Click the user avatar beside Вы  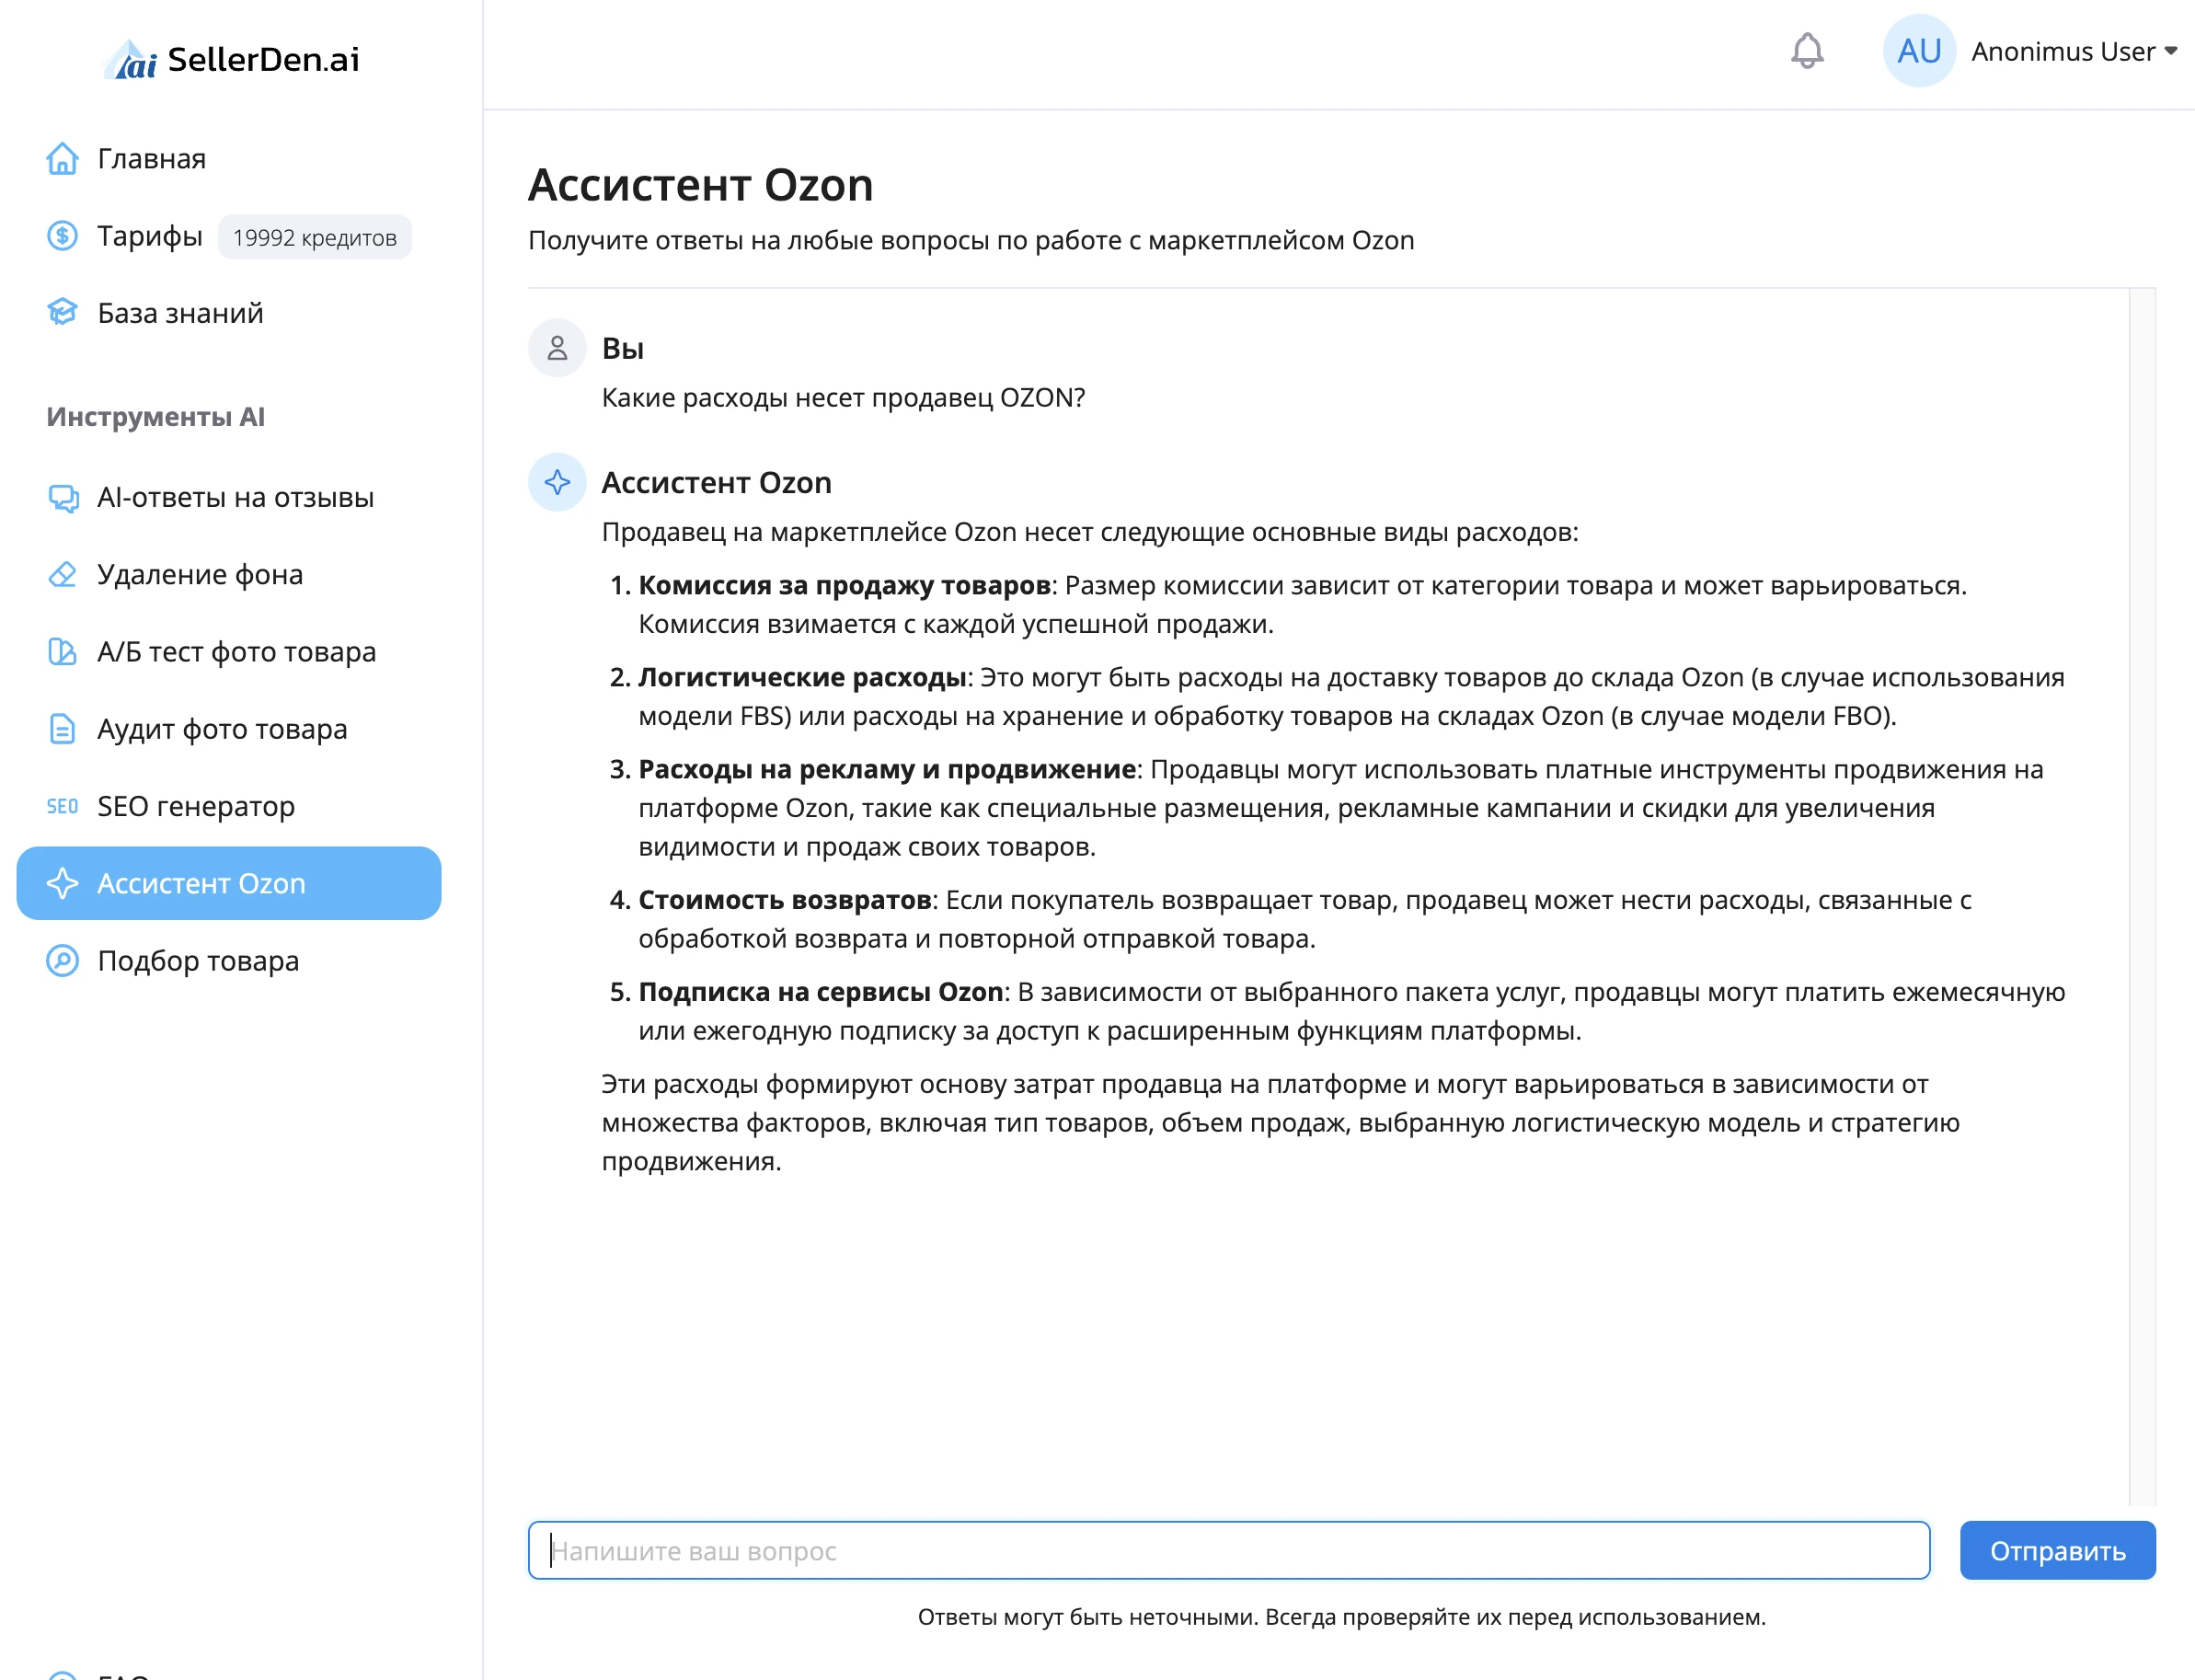click(x=557, y=348)
